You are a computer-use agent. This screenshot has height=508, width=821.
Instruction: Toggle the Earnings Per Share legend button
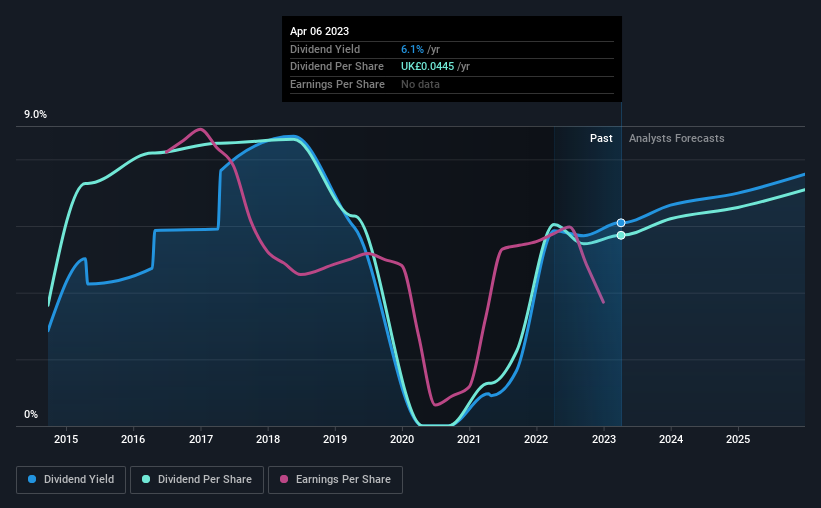(x=335, y=480)
